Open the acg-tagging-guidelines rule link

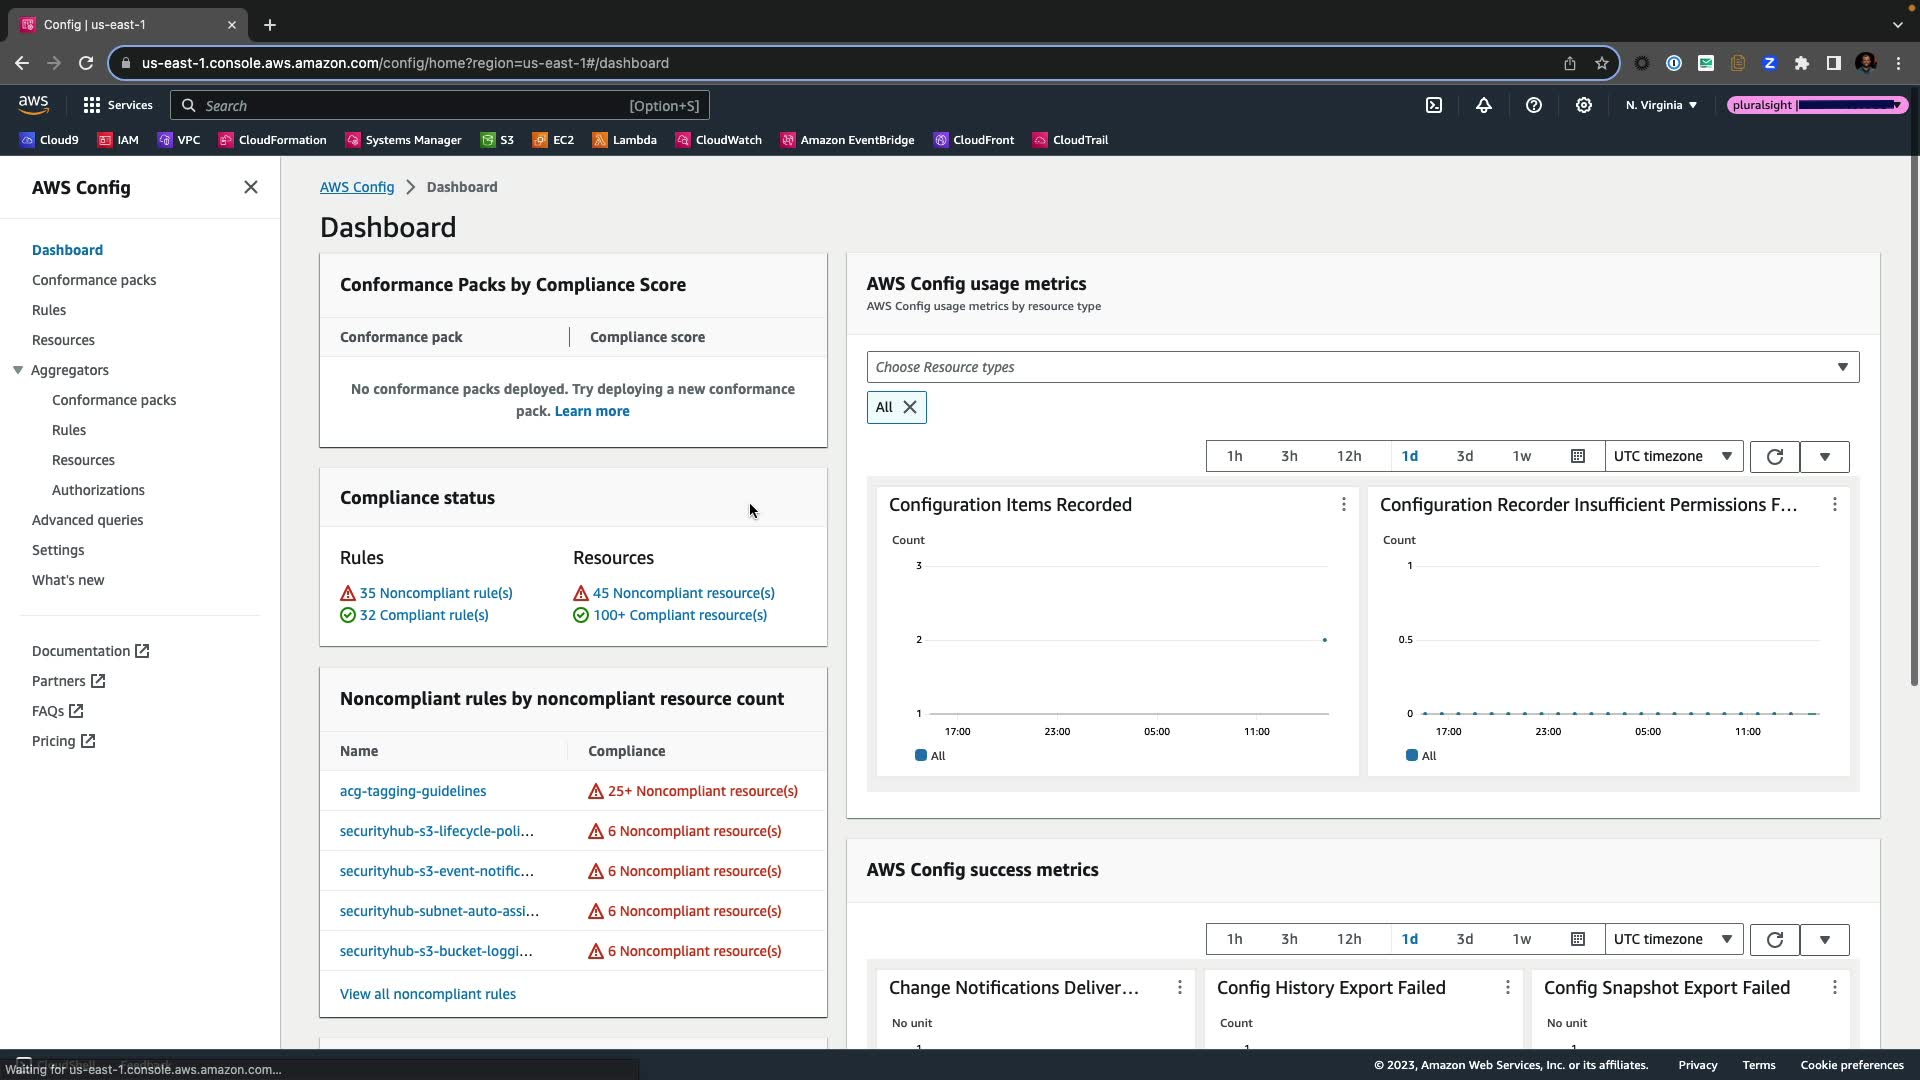tap(413, 791)
